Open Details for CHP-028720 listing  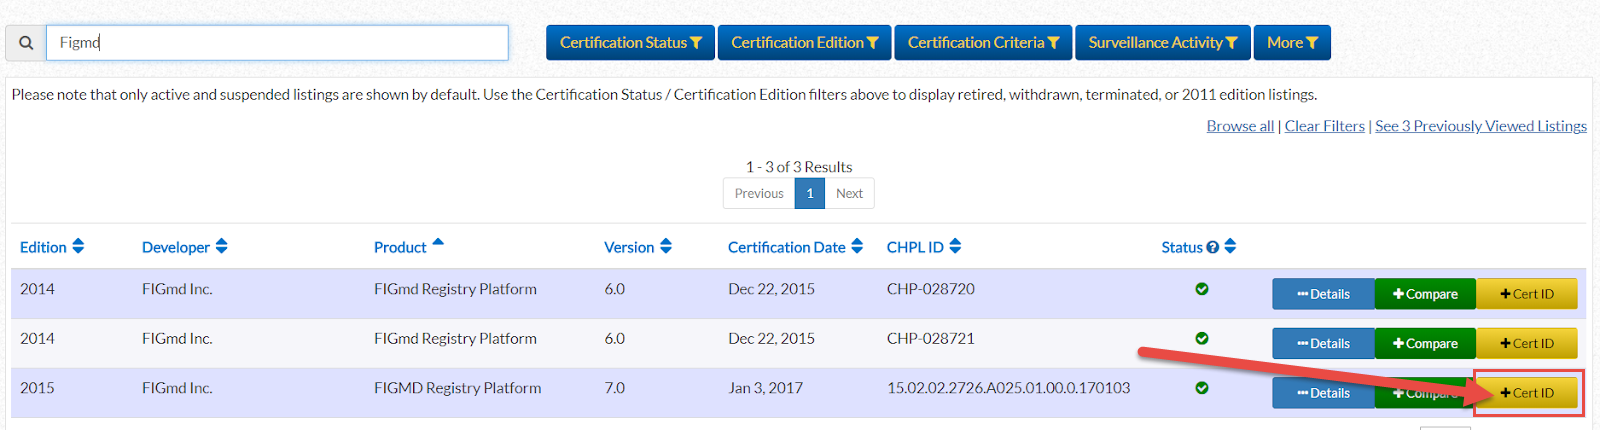(x=1323, y=294)
